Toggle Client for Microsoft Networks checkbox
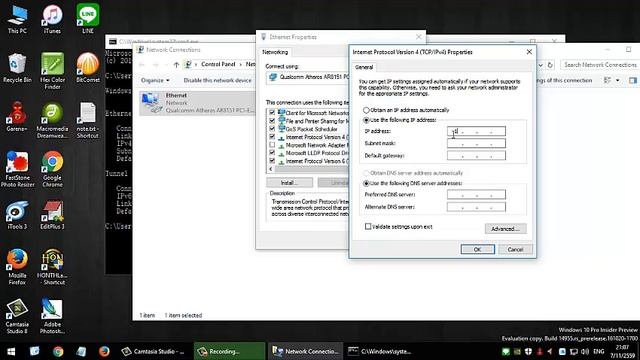 tap(272, 113)
